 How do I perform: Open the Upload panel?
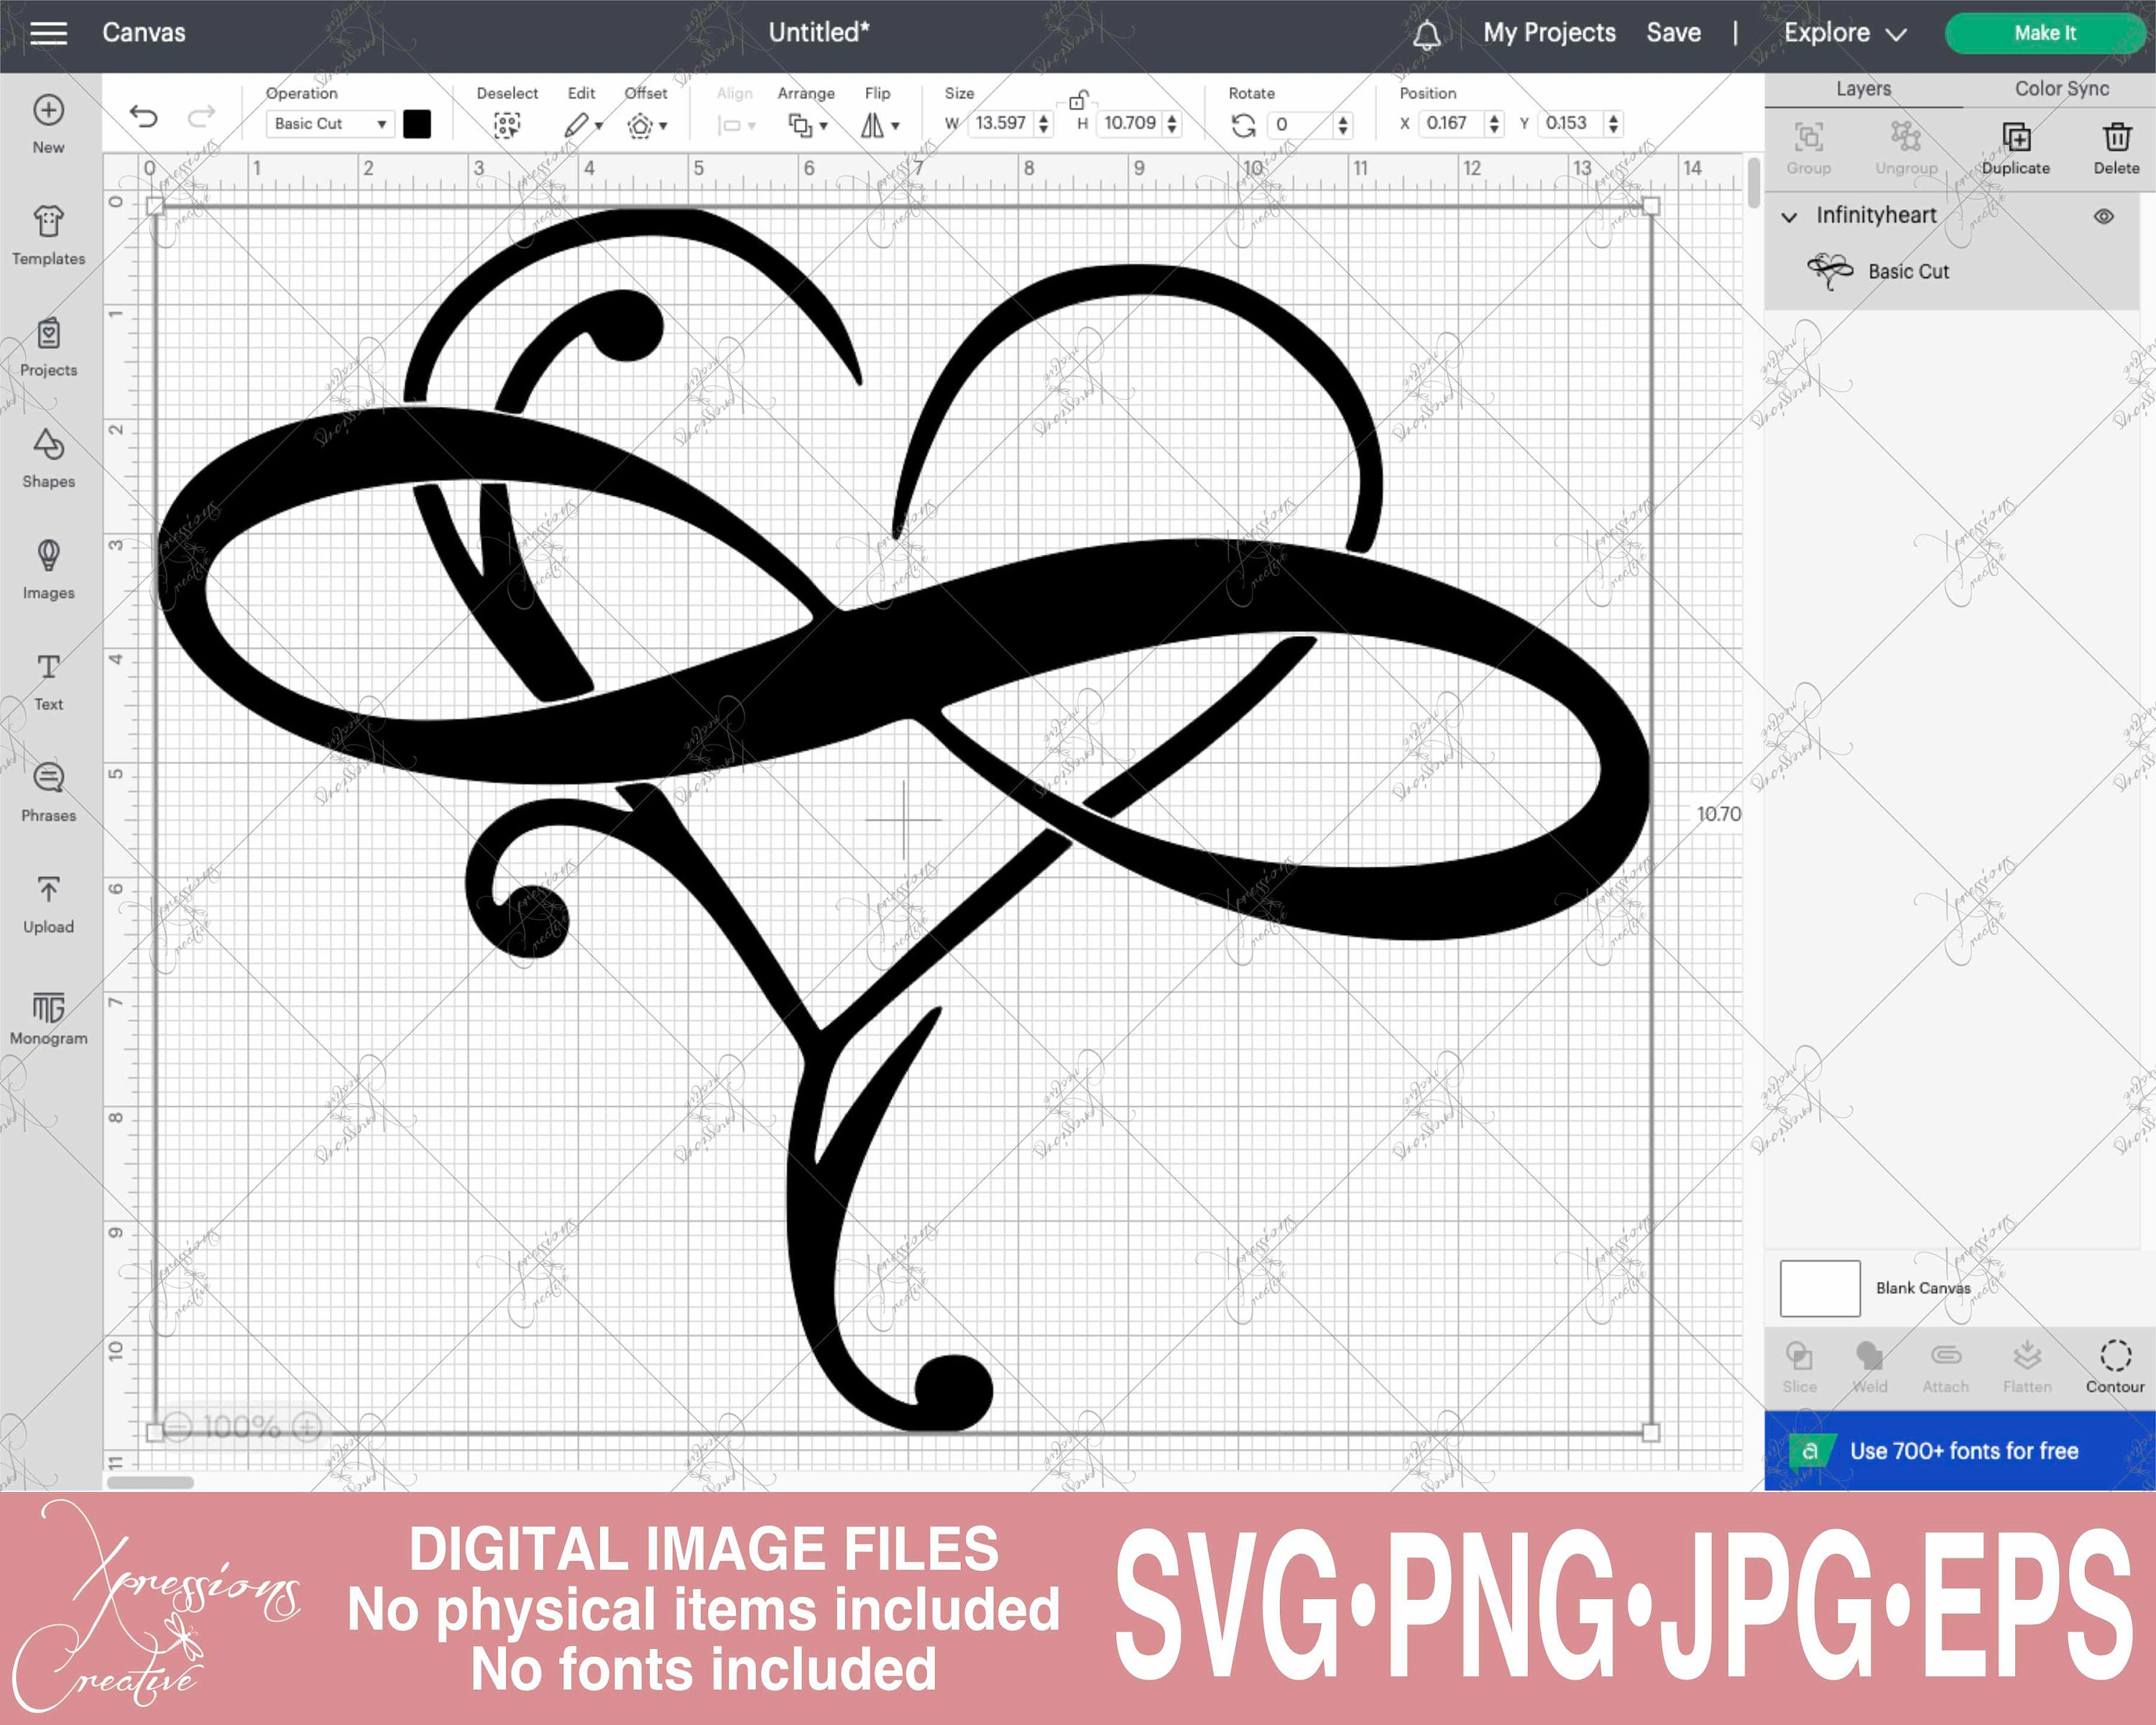(48, 895)
